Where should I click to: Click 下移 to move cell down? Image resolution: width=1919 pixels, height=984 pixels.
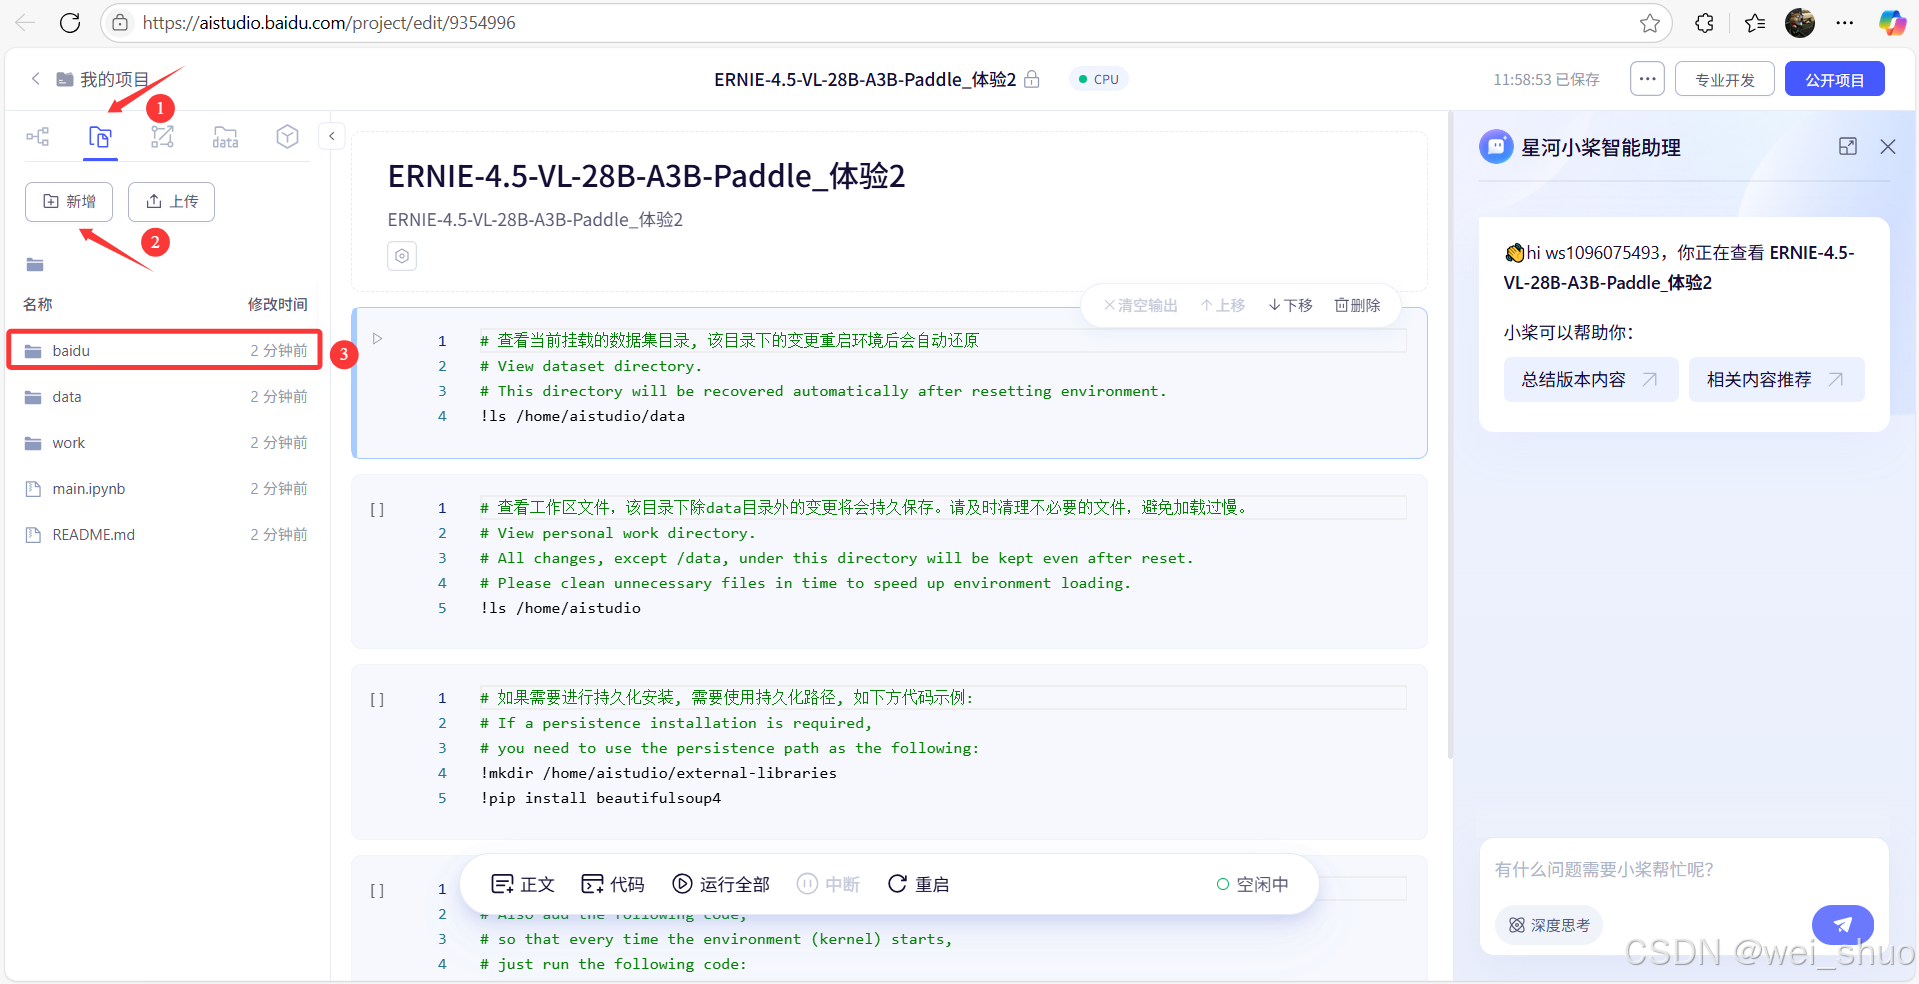pos(1290,305)
